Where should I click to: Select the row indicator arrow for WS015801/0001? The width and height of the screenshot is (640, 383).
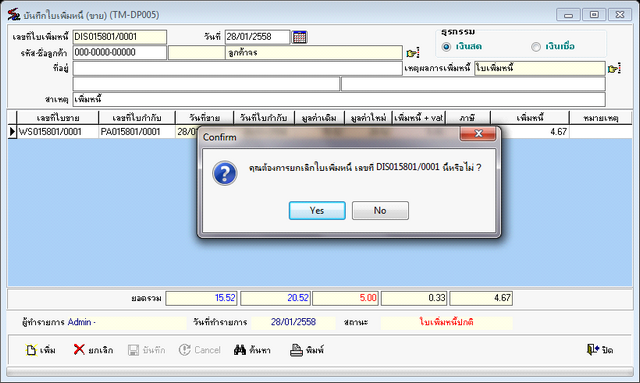tap(12, 131)
